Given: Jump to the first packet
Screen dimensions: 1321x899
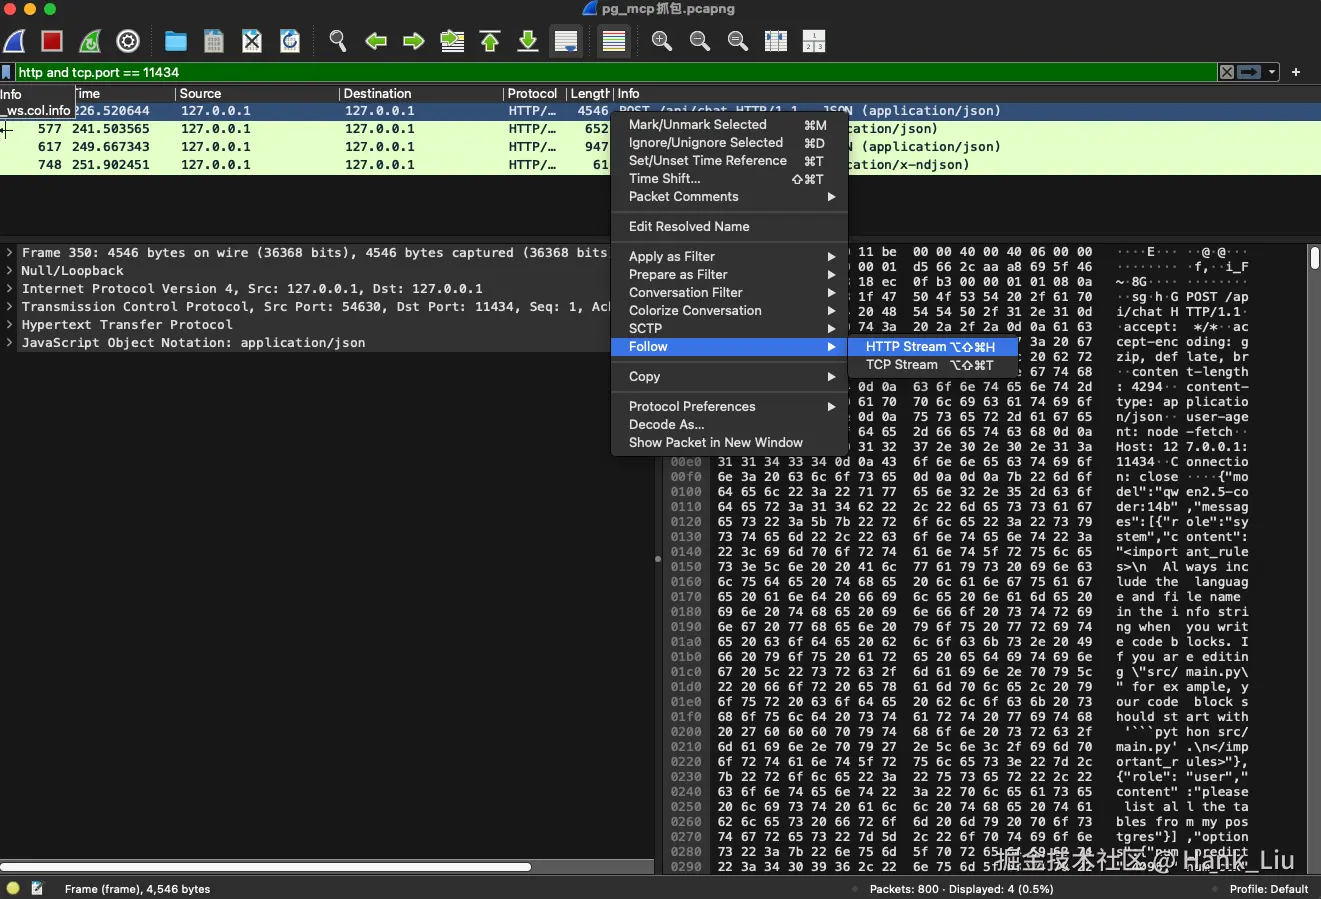Looking at the screenshot, I should [x=490, y=41].
